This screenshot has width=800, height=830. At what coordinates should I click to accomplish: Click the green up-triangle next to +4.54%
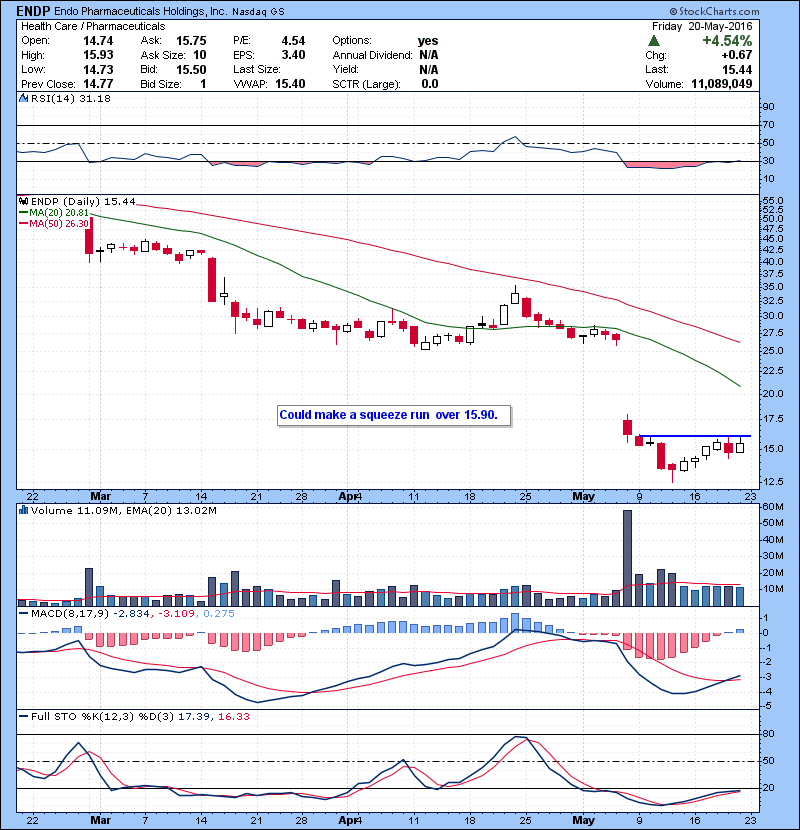click(654, 41)
